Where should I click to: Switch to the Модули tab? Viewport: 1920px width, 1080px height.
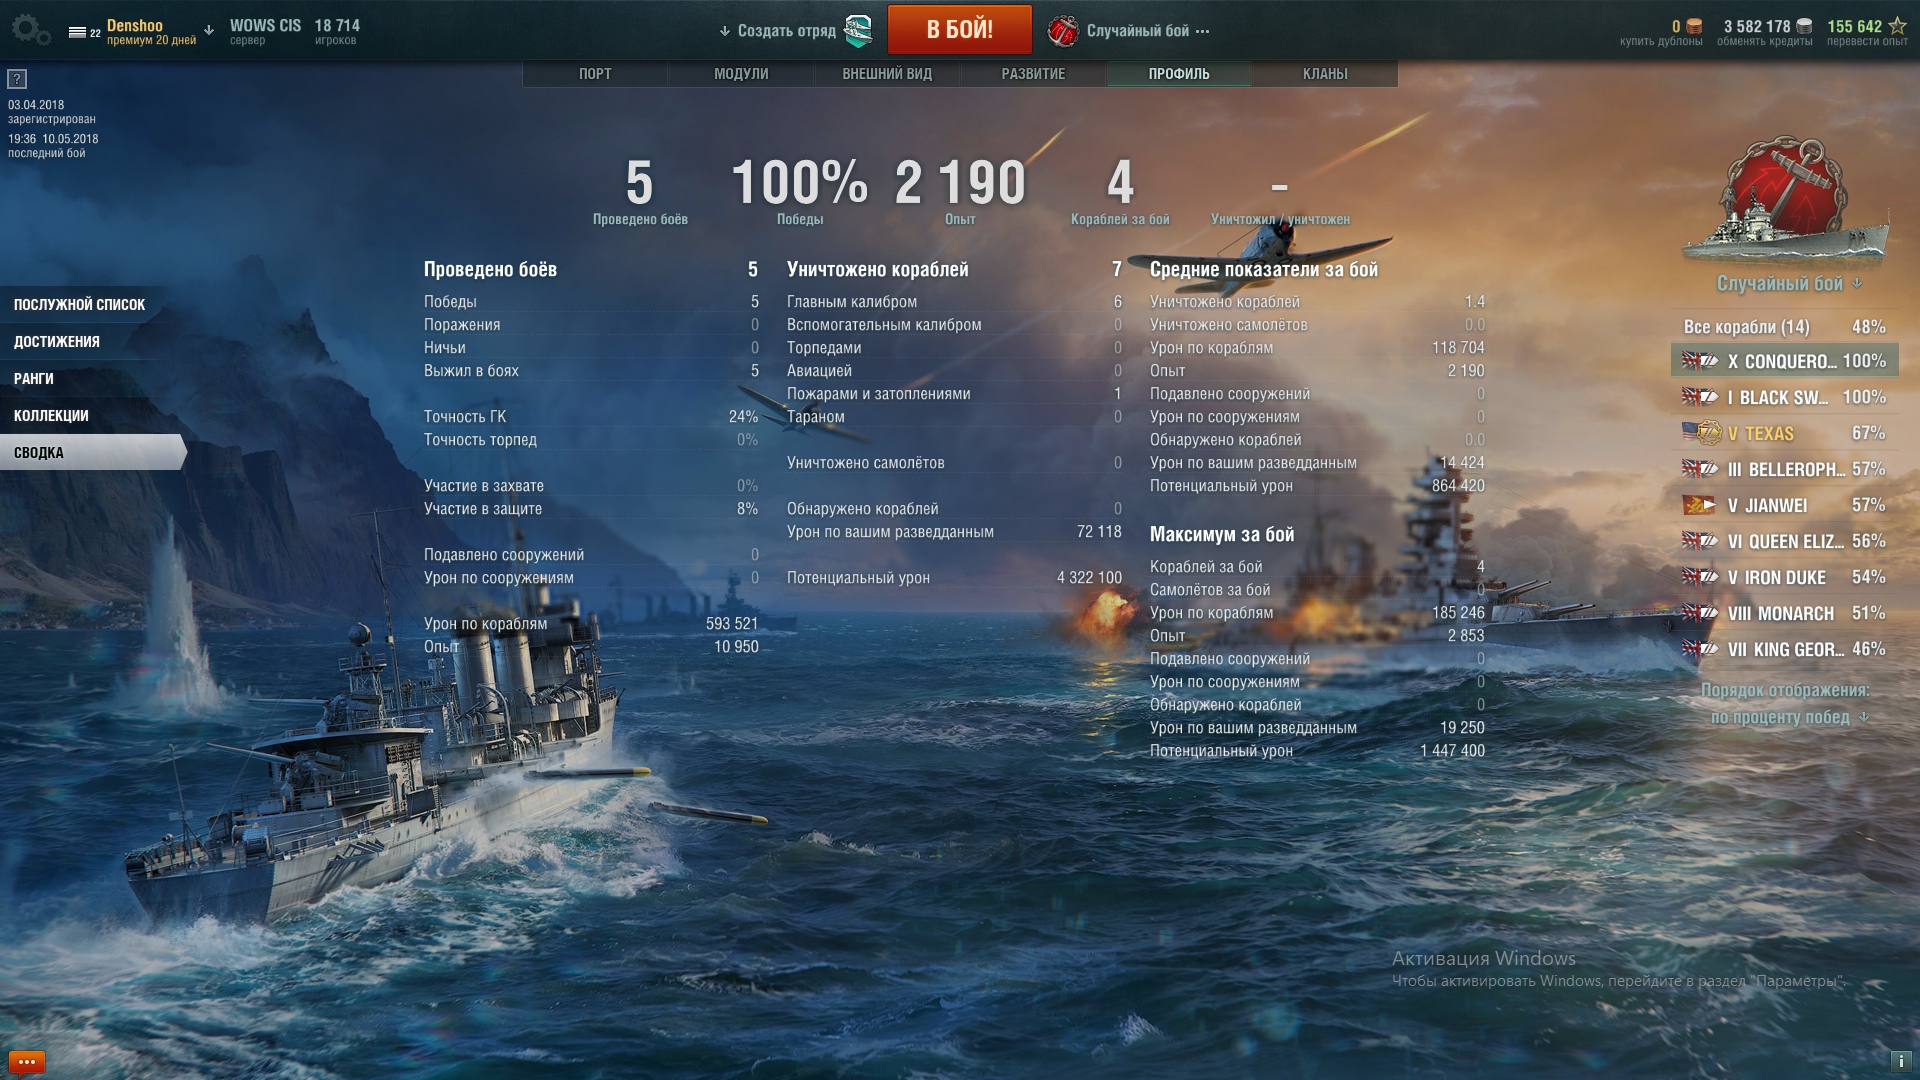click(741, 74)
